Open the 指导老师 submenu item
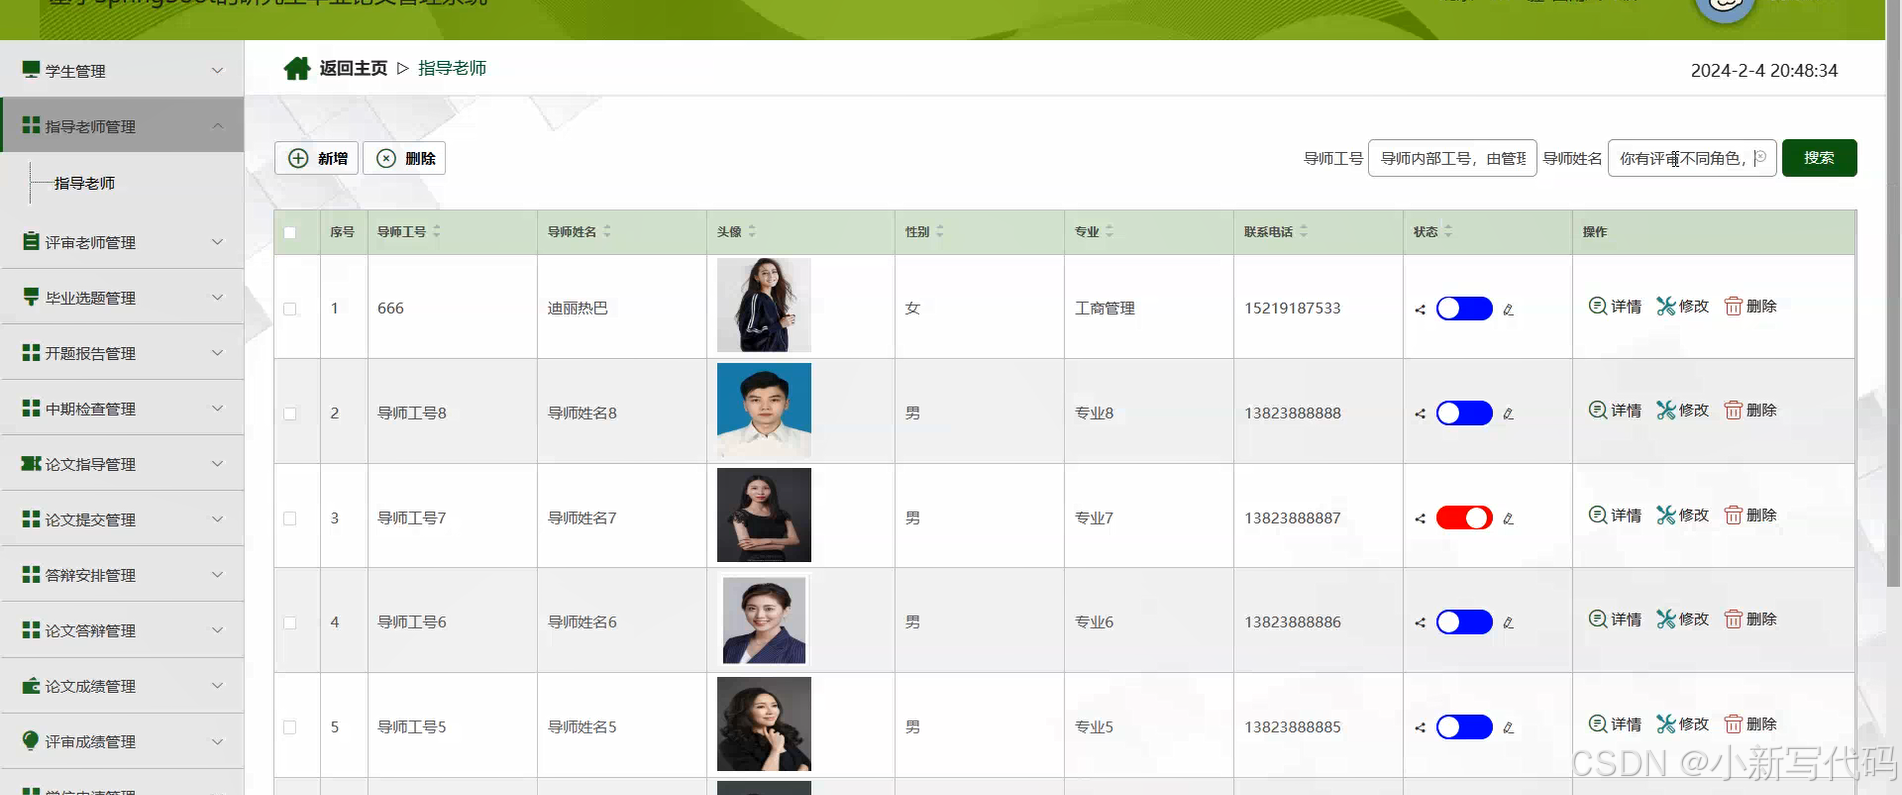The image size is (1902, 795). pyautogui.click(x=84, y=183)
